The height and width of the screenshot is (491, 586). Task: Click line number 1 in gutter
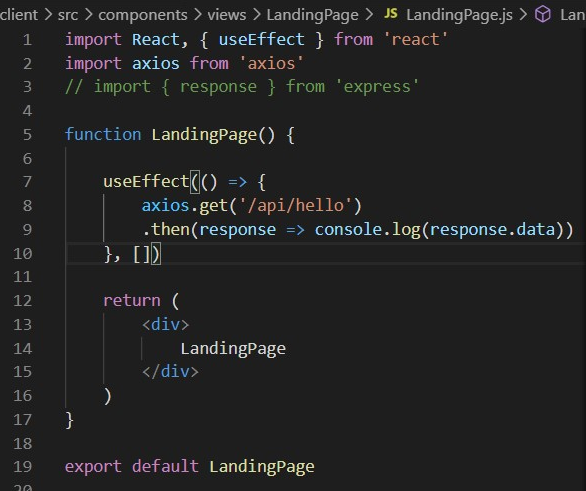27,40
